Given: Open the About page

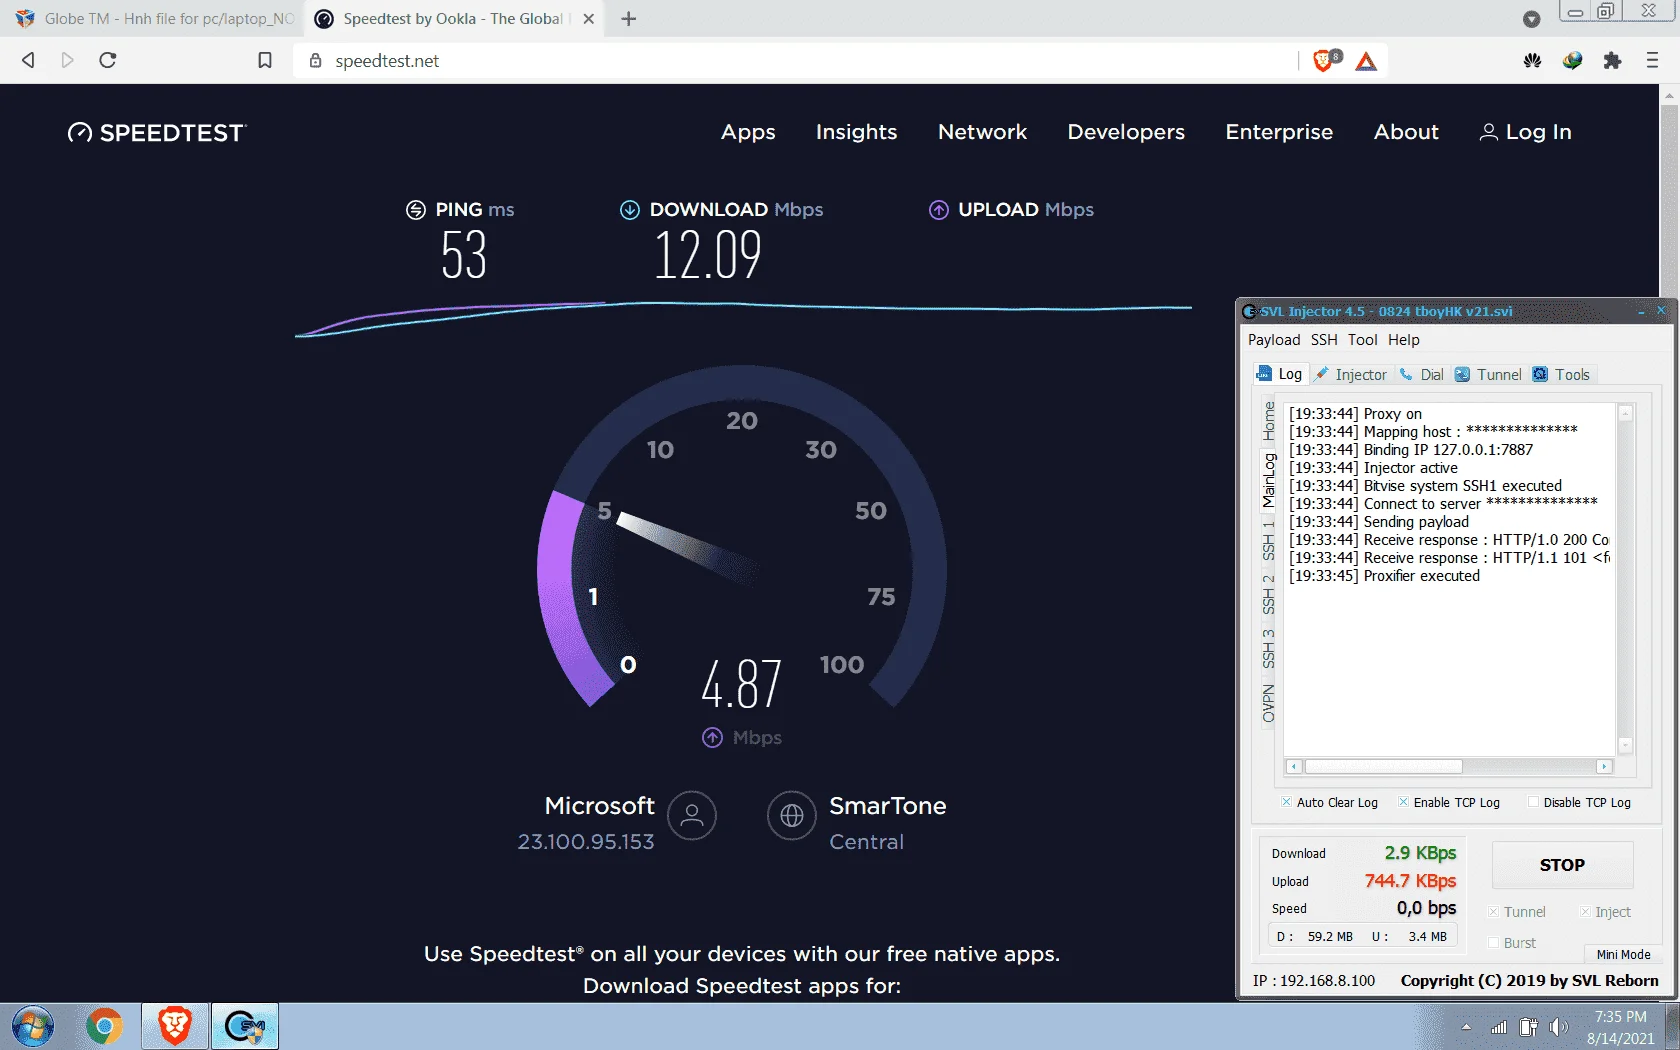Looking at the screenshot, I should [1406, 132].
